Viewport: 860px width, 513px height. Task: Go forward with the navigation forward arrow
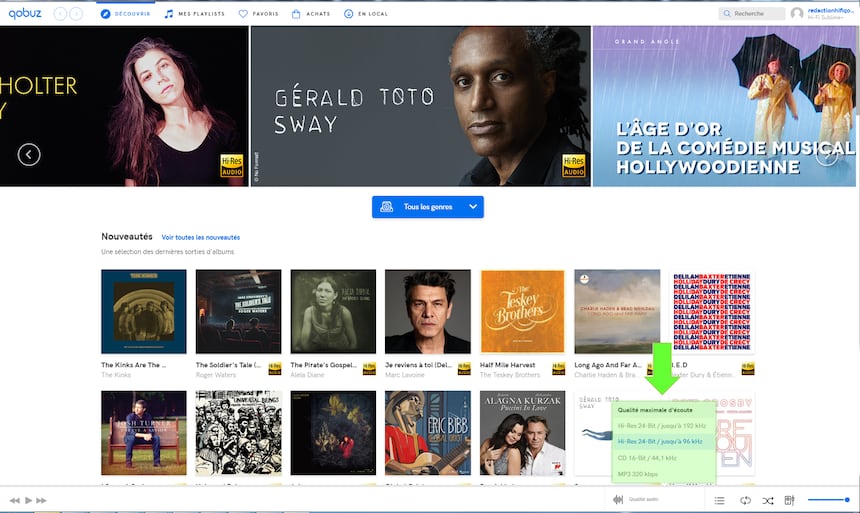click(76, 14)
